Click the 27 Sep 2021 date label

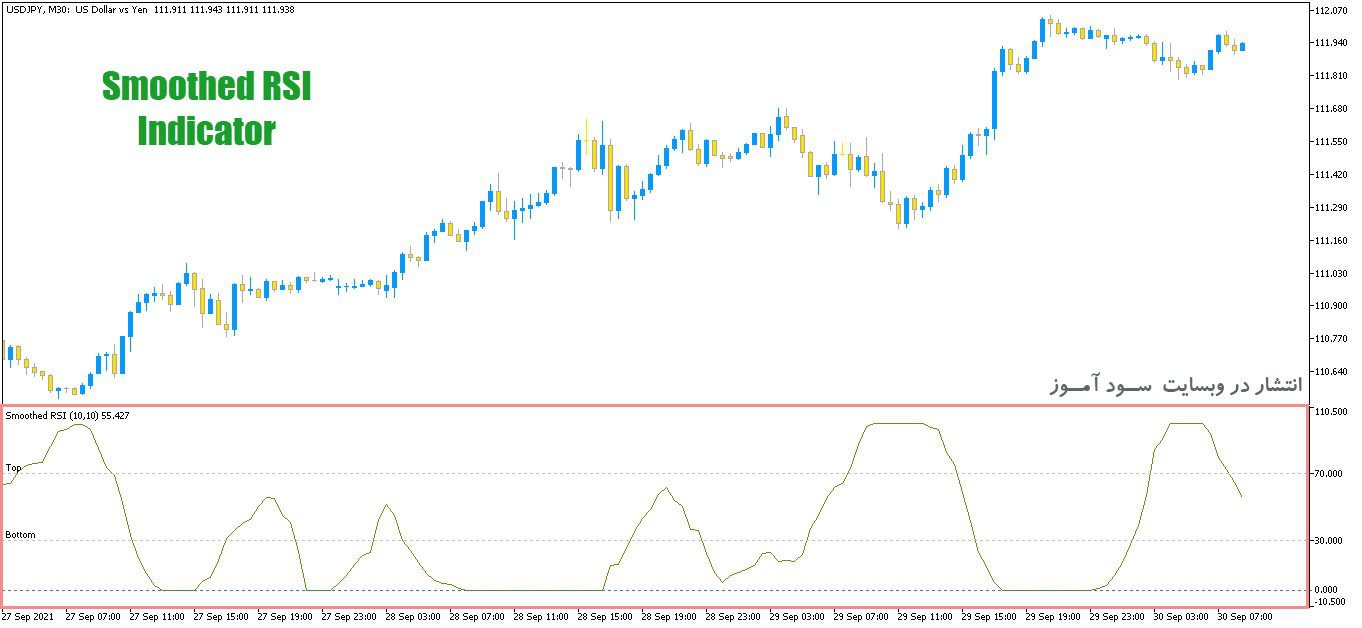pos(27,617)
